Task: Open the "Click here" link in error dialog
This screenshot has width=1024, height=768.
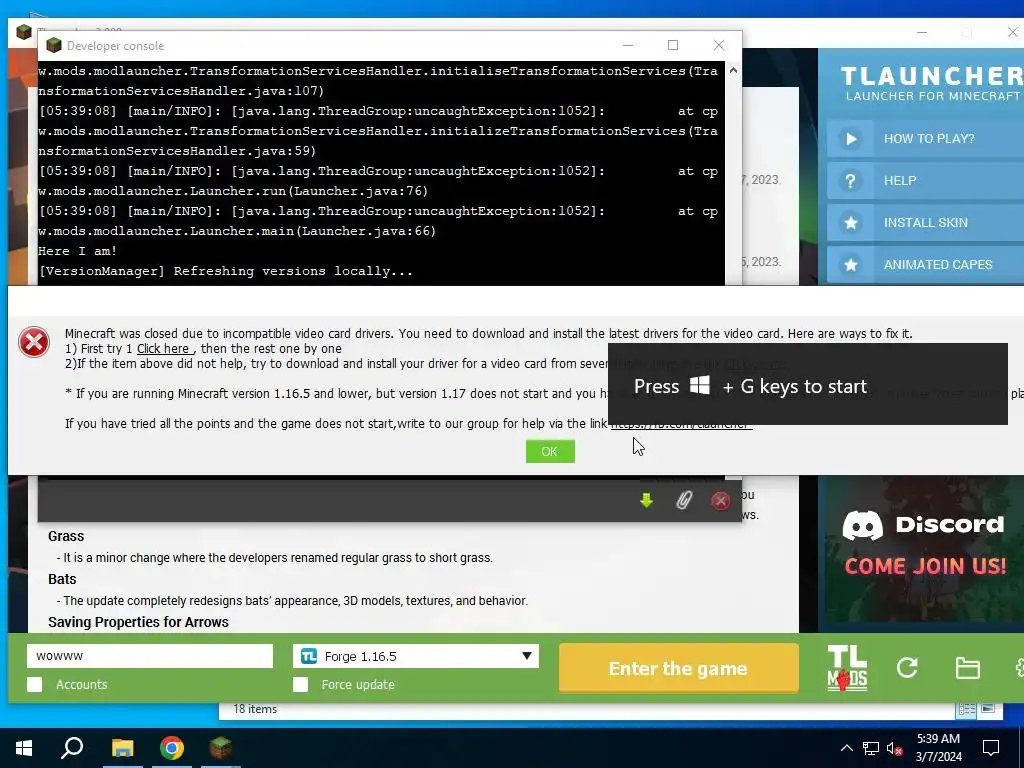Action: pos(164,349)
